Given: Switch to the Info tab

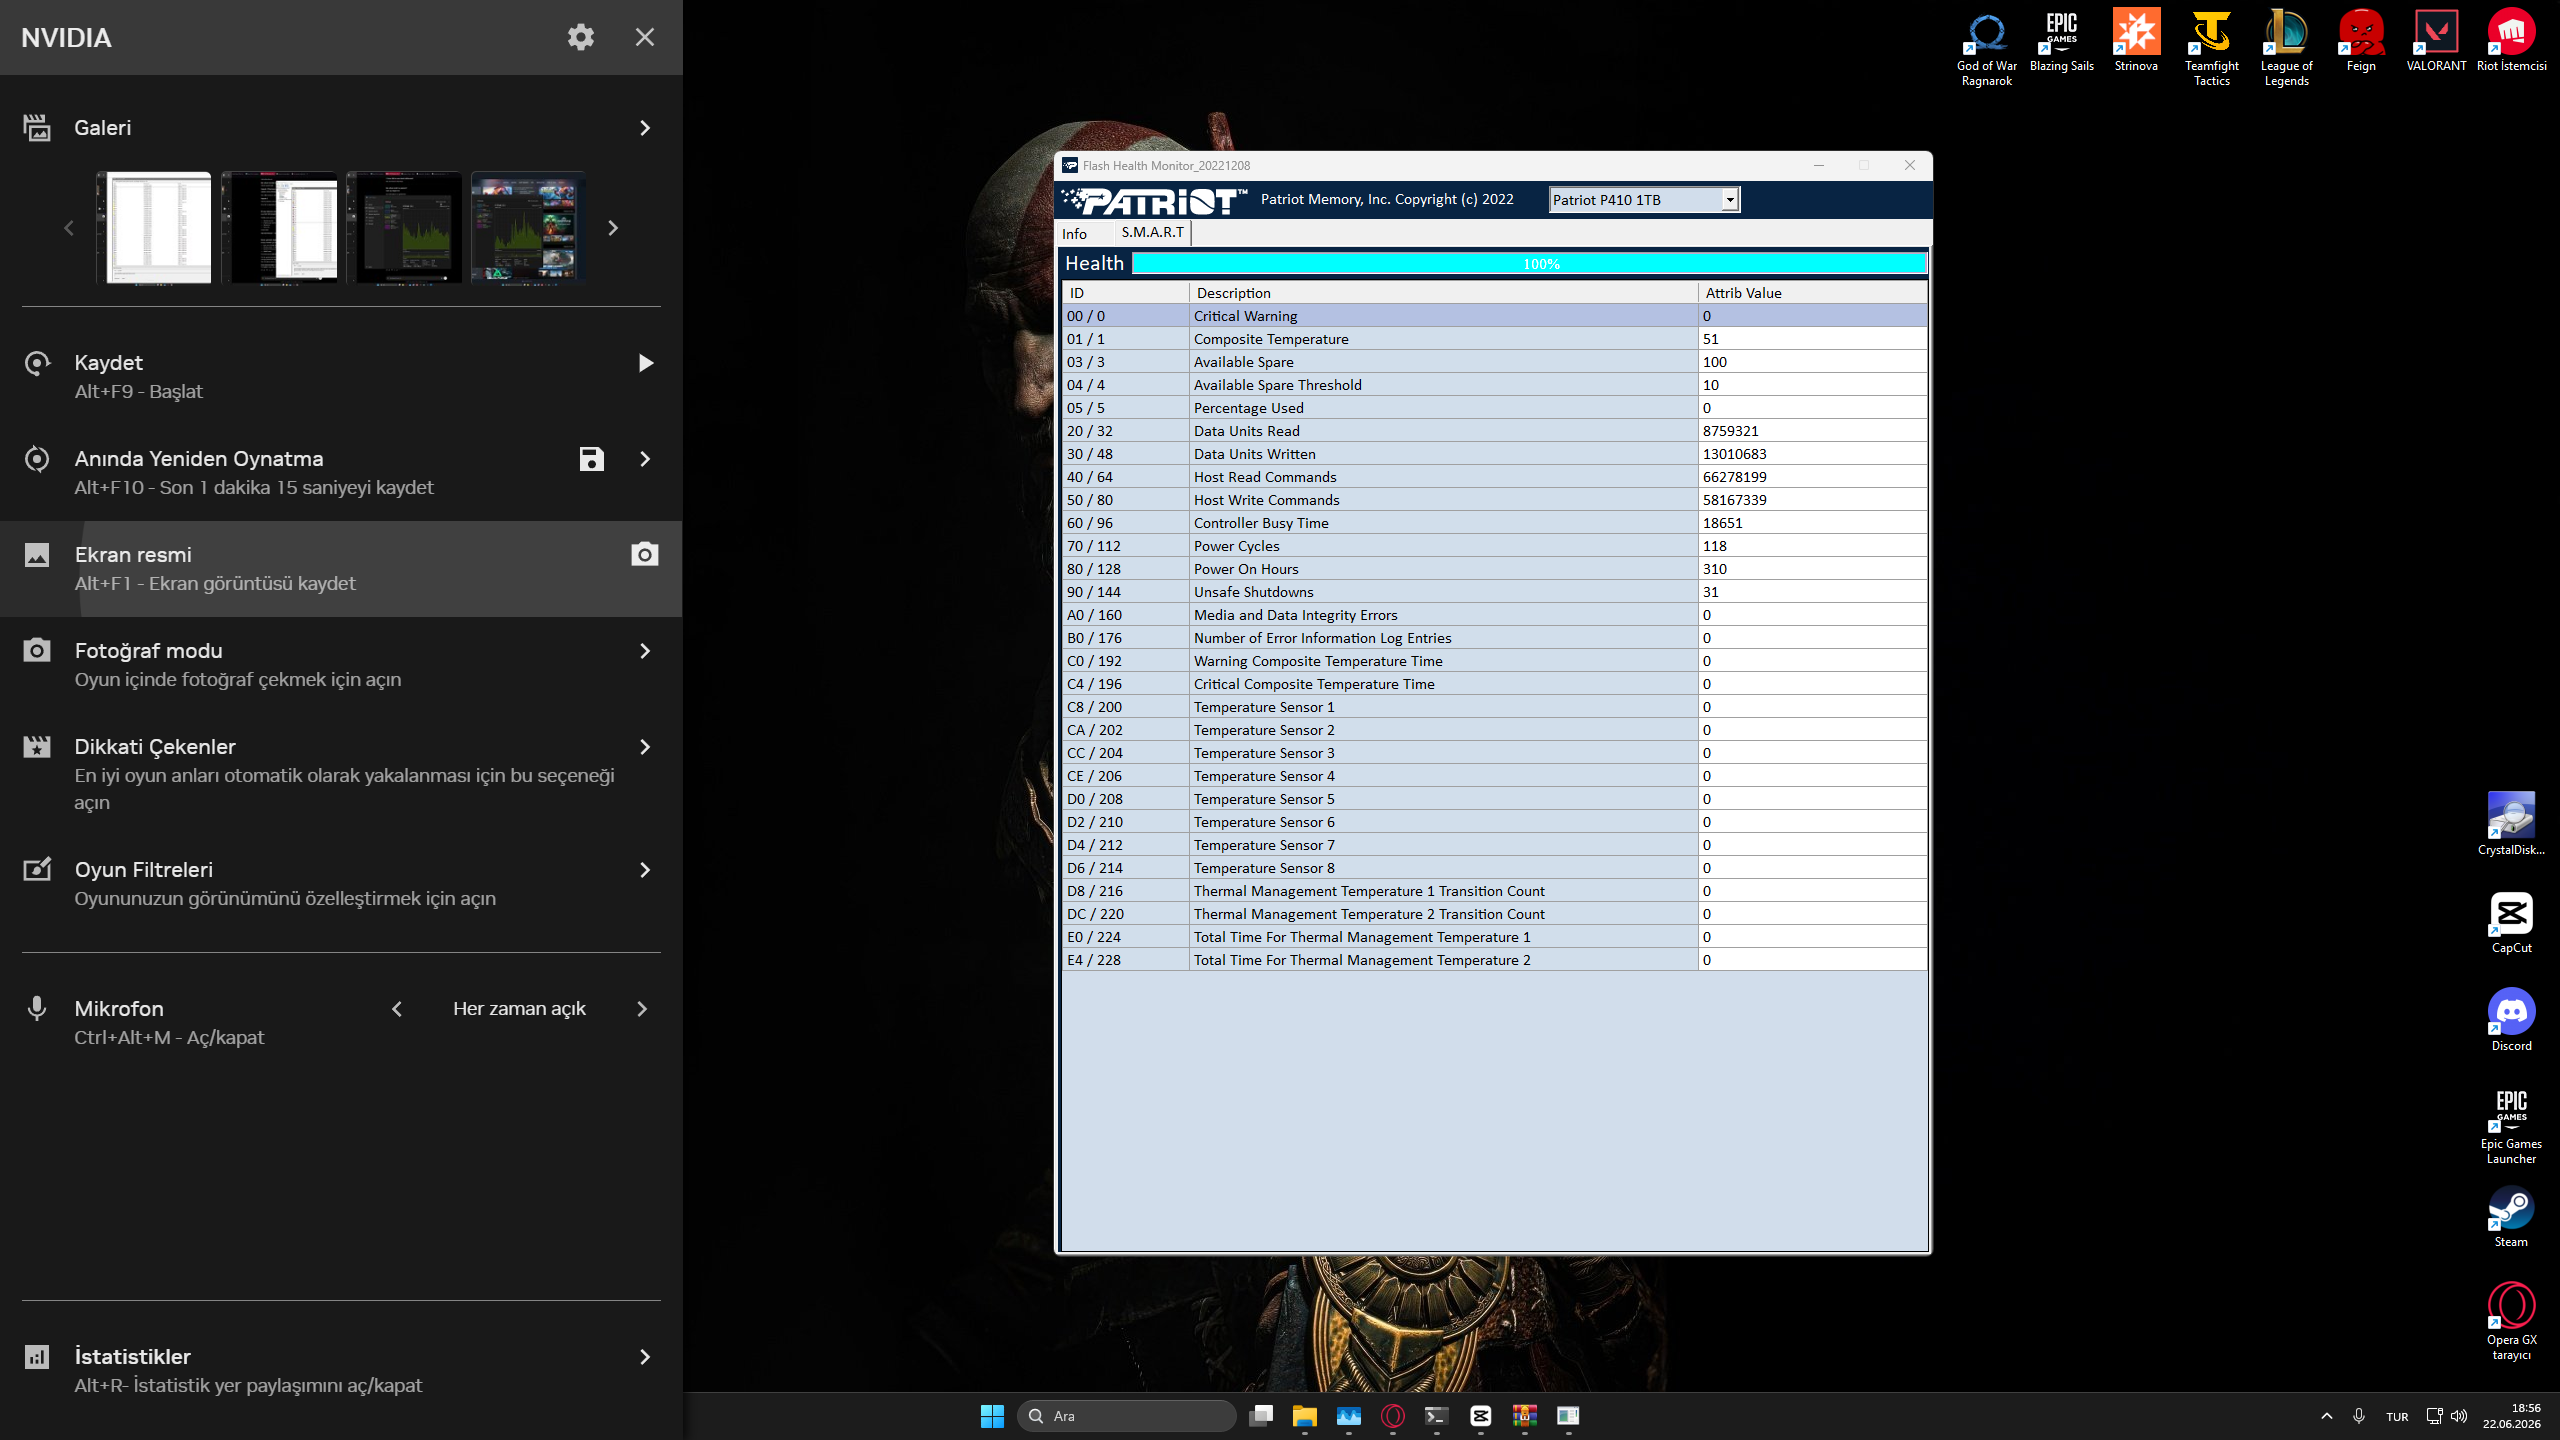Looking at the screenshot, I should [1075, 234].
